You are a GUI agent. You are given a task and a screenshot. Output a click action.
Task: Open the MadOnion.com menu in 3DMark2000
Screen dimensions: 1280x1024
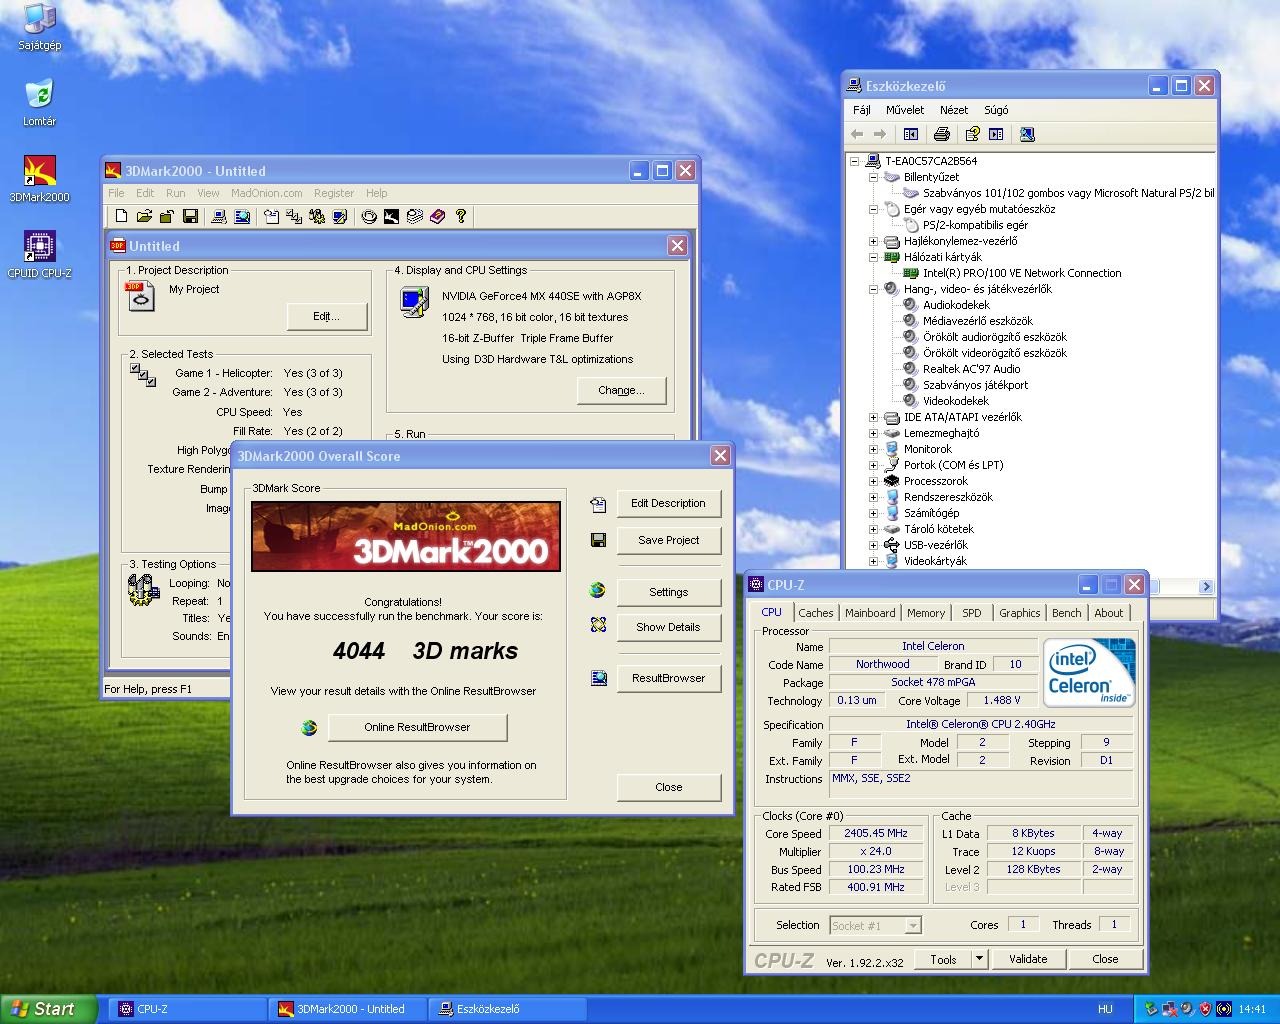(266, 193)
